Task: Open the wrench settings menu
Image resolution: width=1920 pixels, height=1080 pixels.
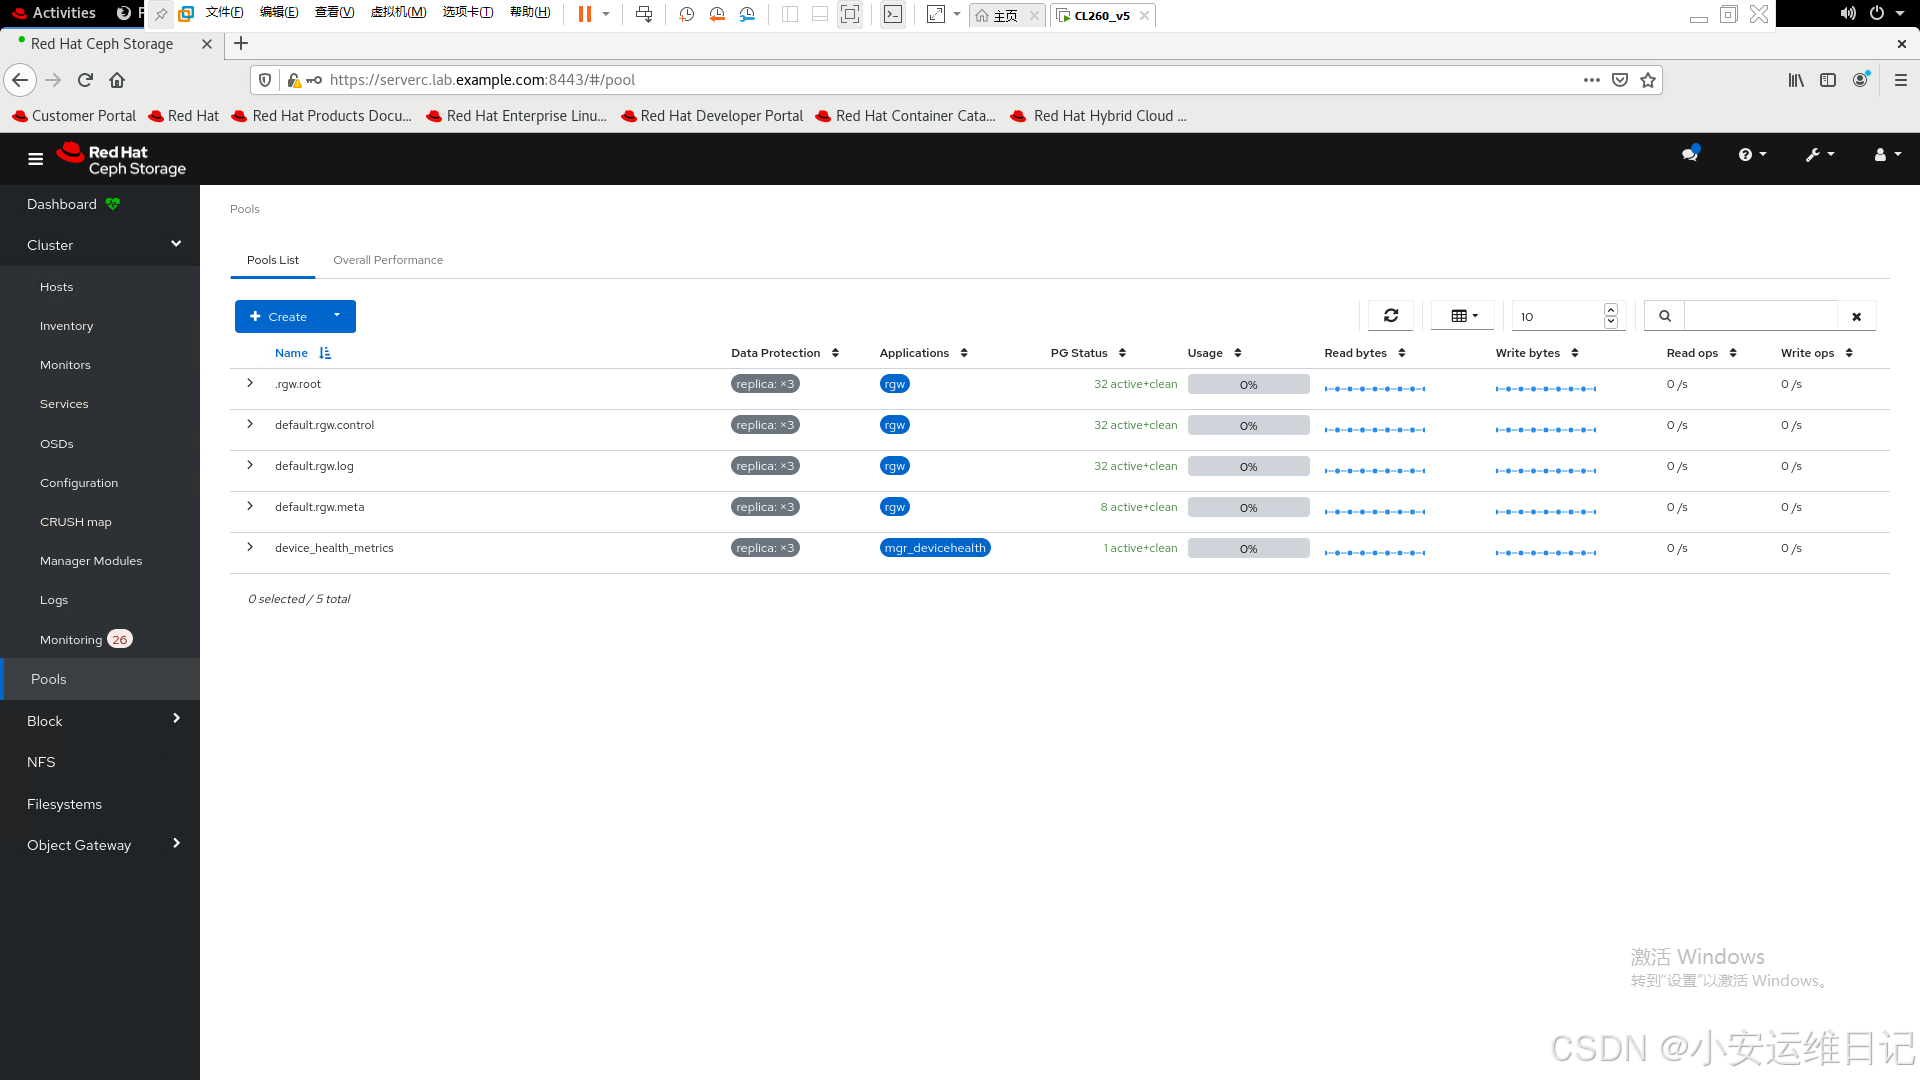Action: (x=1820, y=154)
